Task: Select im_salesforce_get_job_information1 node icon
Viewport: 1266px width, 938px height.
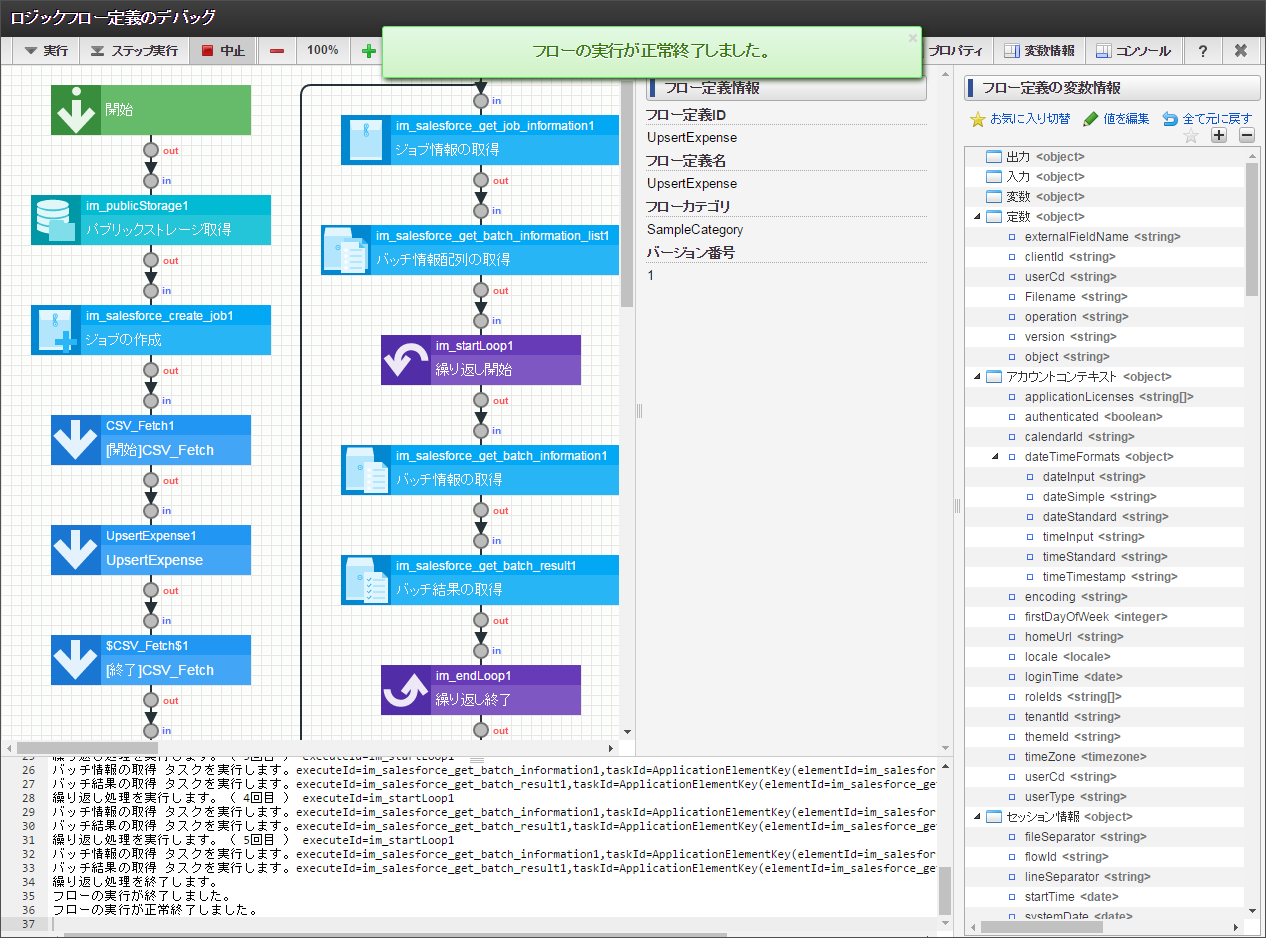Action: click(x=366, y=140)
